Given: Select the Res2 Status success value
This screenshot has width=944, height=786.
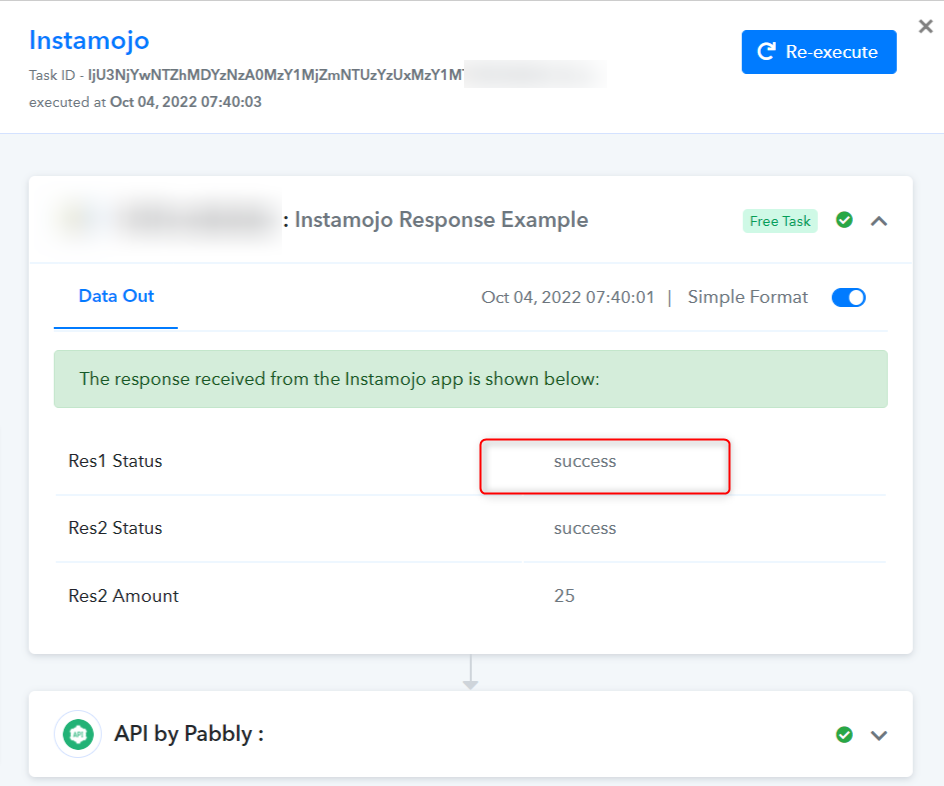Looking at the screenshot, I should (x=585, y=528).
